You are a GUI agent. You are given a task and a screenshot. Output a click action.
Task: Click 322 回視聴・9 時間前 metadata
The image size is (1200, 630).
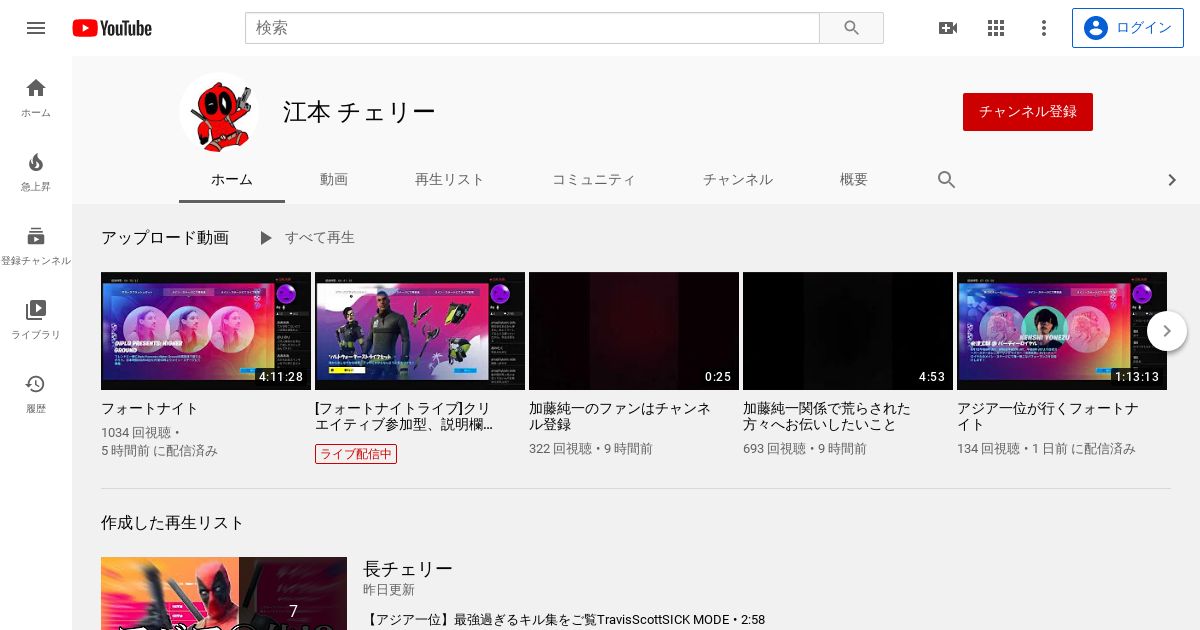click(x=591, y=449)
